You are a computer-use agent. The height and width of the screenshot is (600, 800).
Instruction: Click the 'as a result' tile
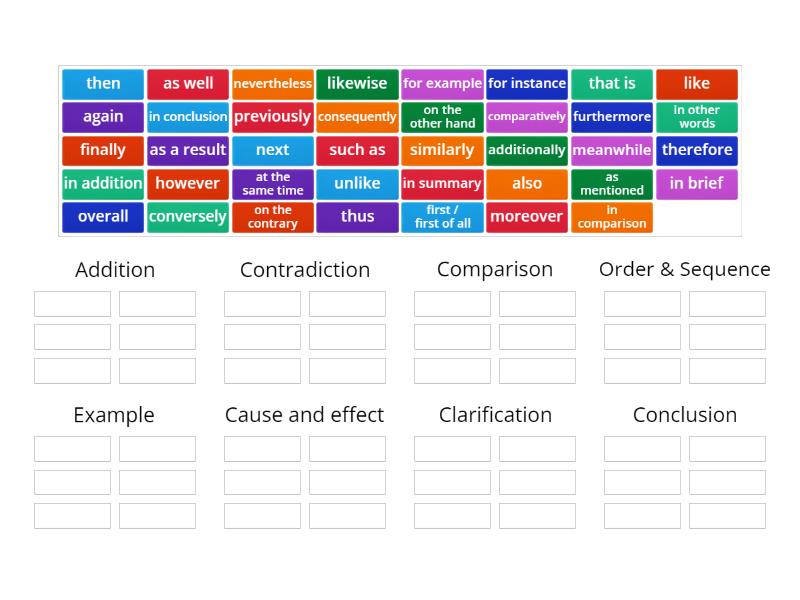coord(188,150)
